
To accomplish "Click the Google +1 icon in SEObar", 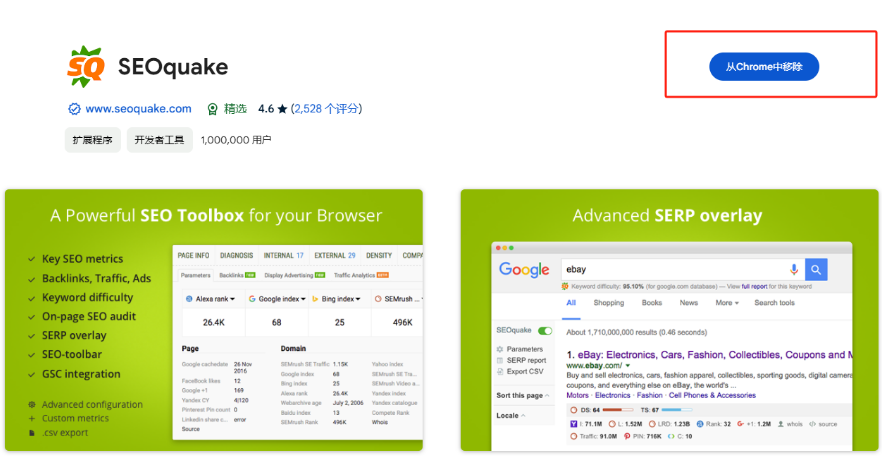I will click(741, 424).
